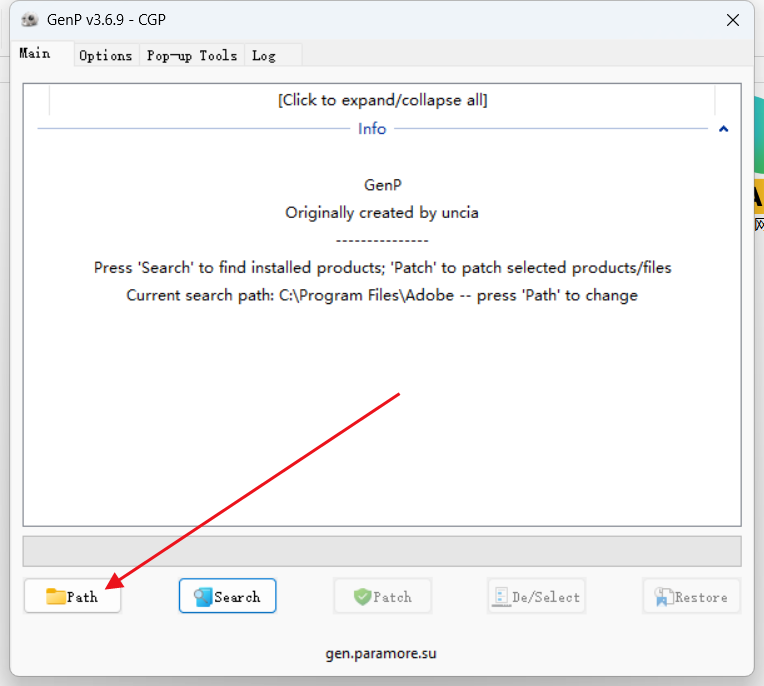764x686 pixels.
Task: Start the Search for installed products
Action: pos(228,595)
